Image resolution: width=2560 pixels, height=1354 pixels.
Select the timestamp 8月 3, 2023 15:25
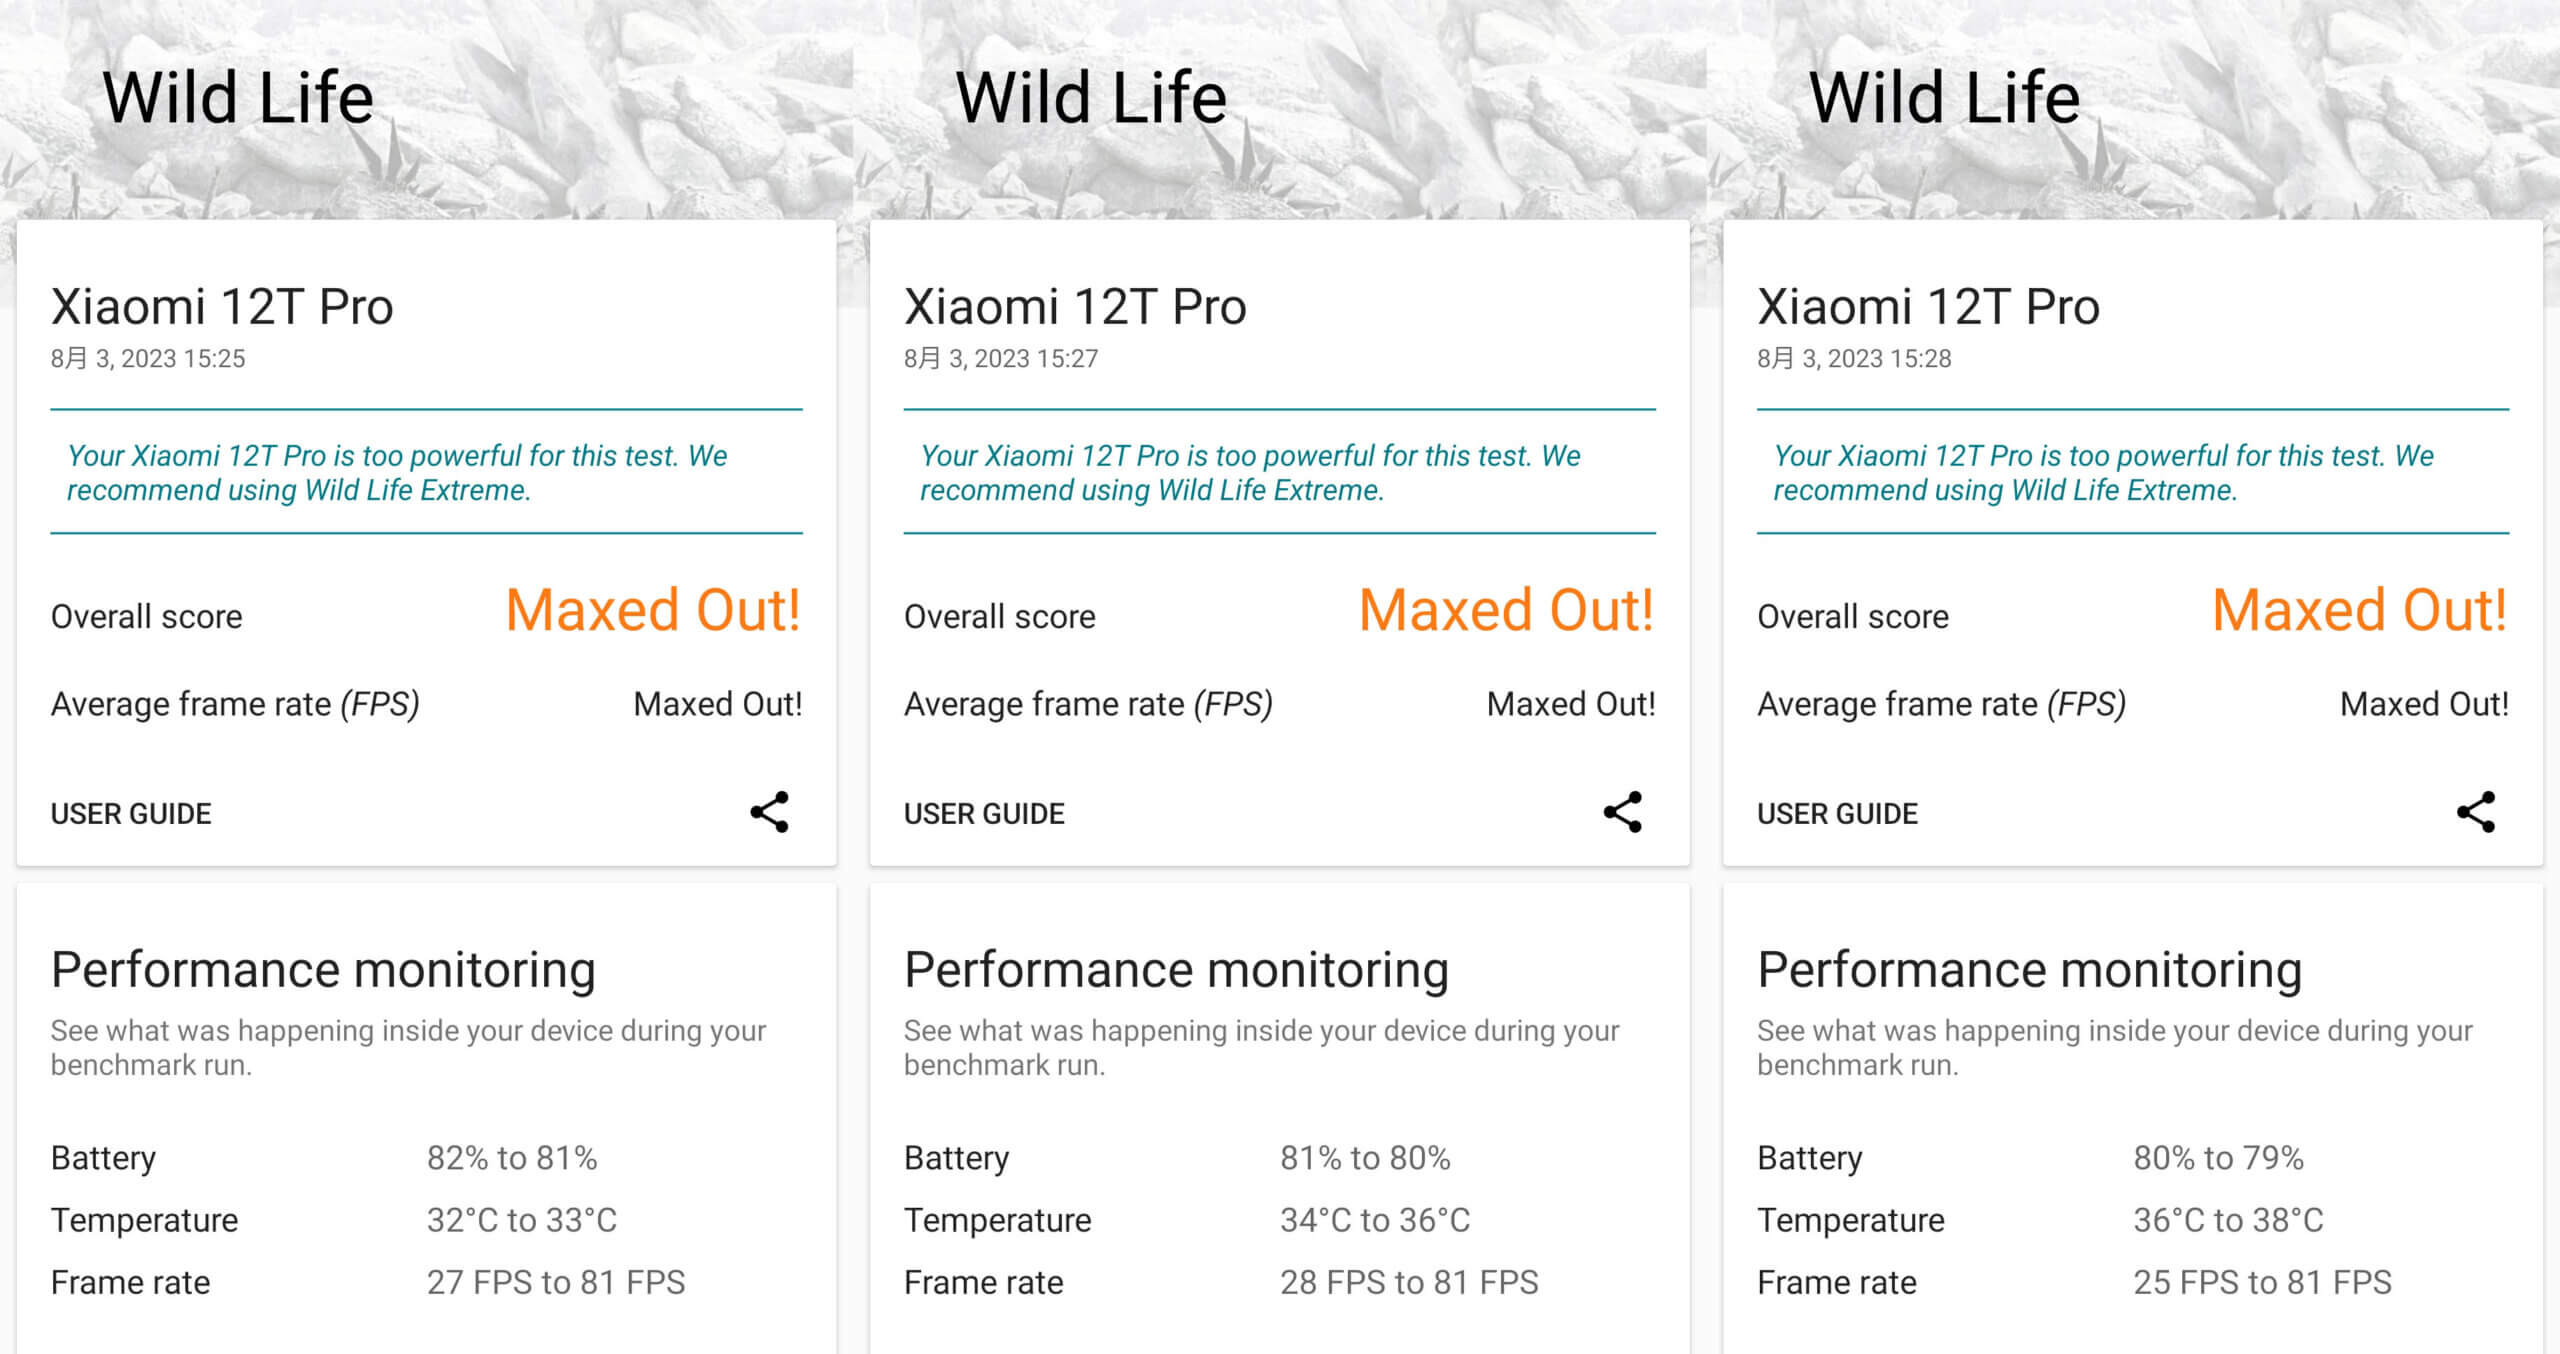click(148, 358)
